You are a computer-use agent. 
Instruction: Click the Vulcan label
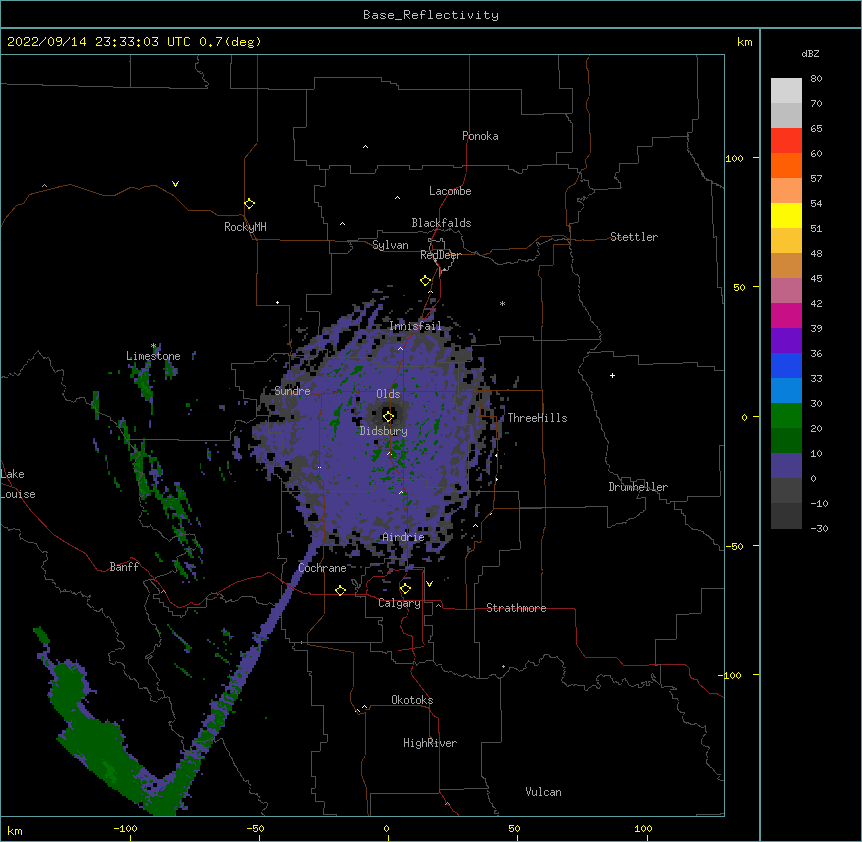click(543, 792)
